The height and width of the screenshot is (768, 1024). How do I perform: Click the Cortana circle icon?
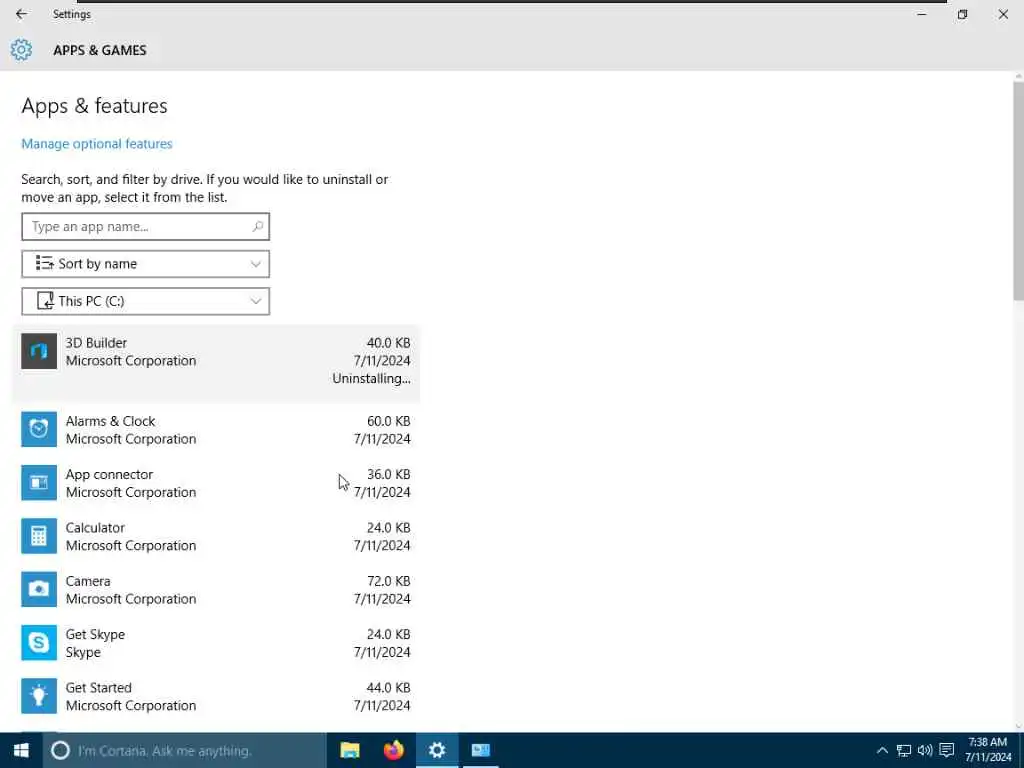tap(60, 750)
